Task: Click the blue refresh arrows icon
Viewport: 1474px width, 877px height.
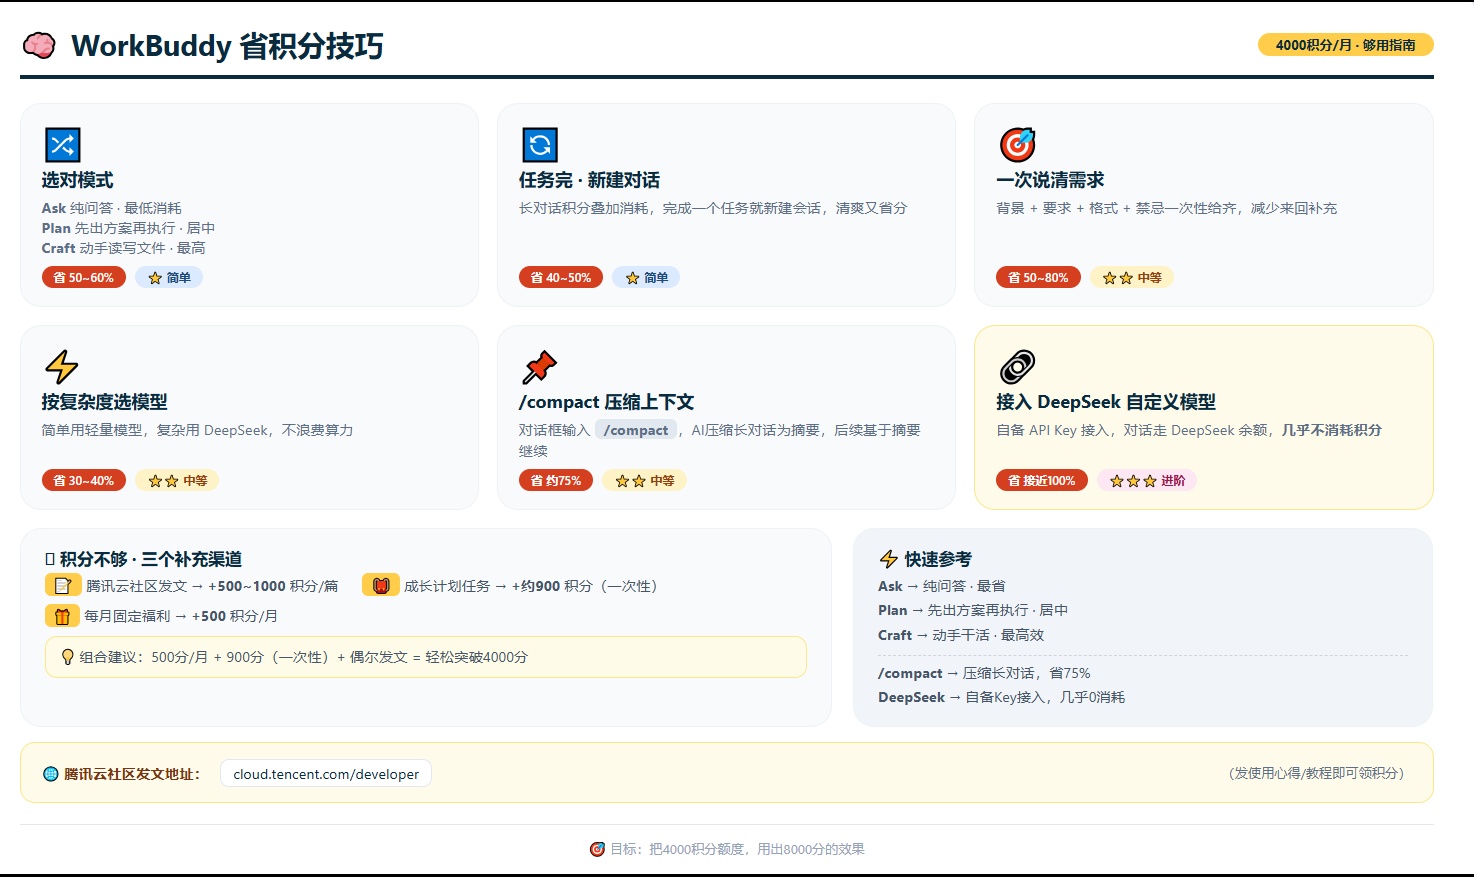Action: [540, 145]
